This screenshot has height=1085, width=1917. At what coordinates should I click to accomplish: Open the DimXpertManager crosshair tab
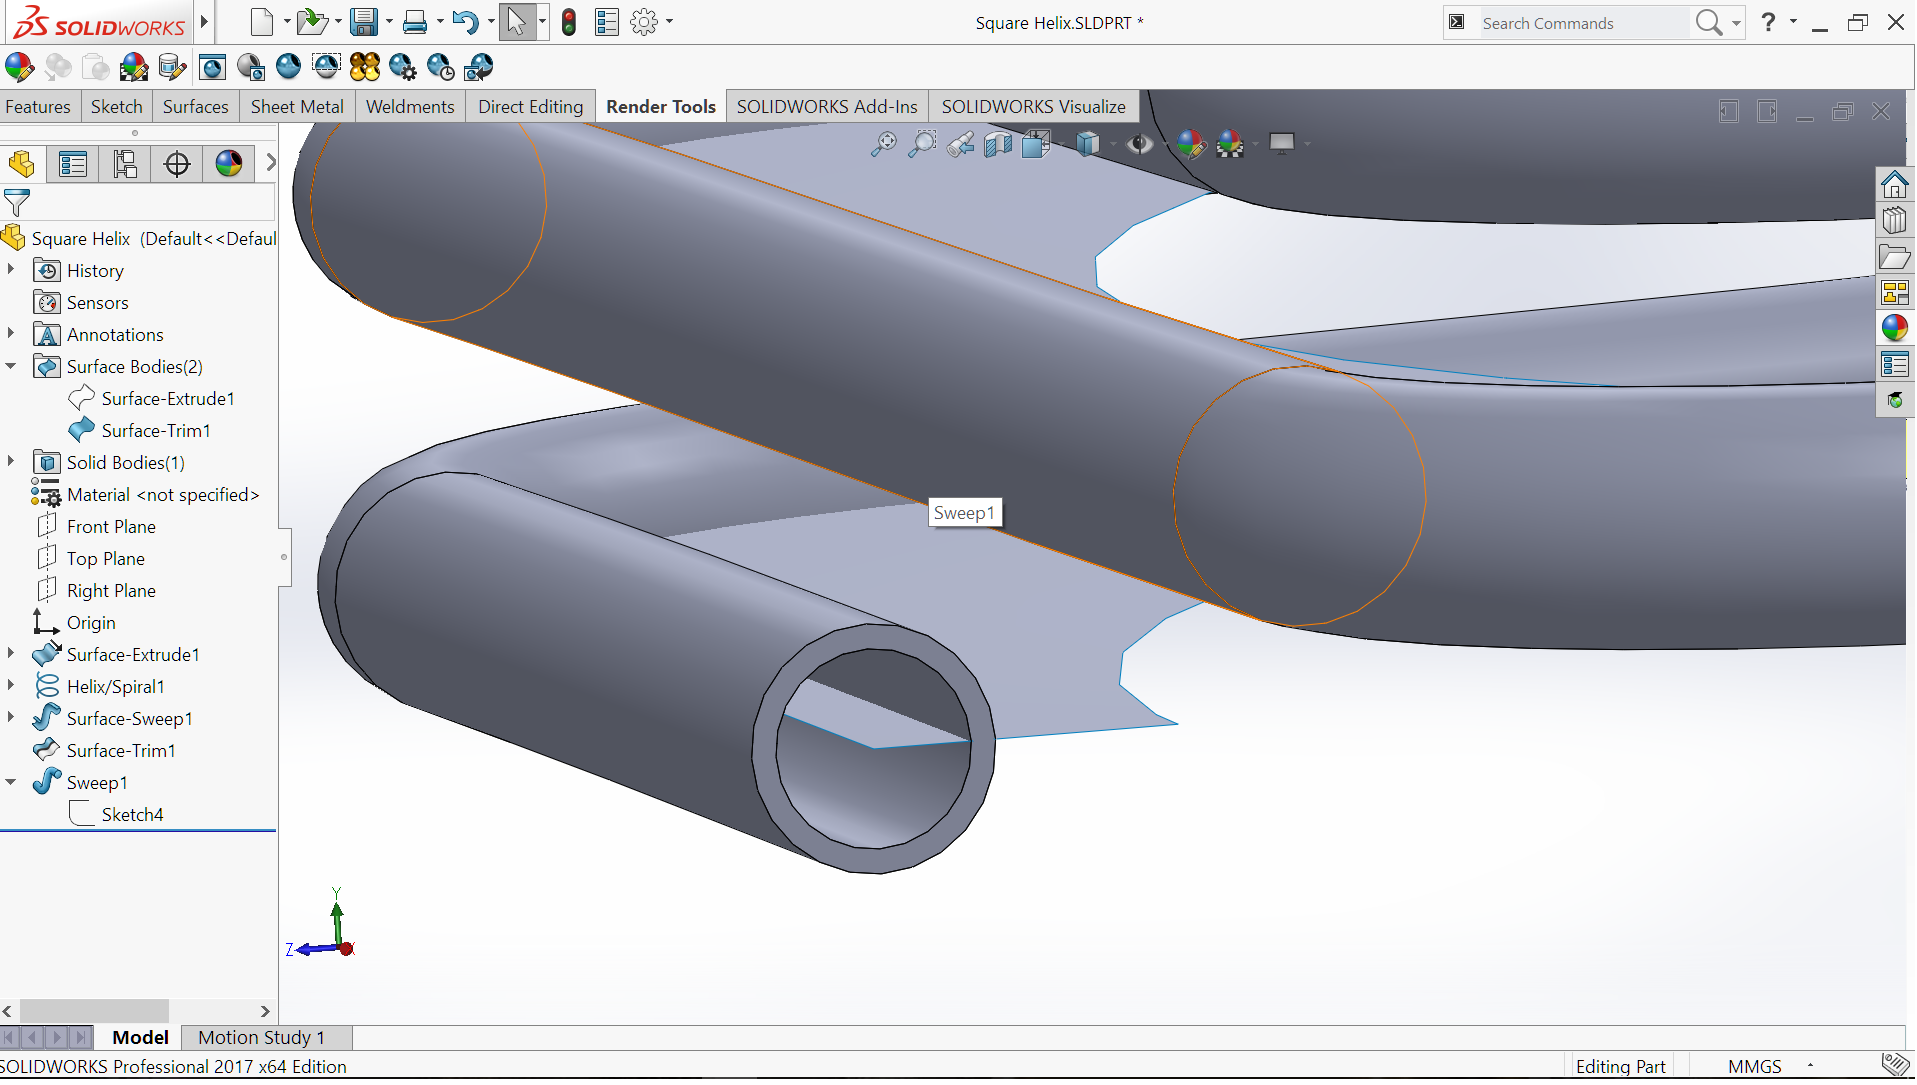pyautogui.click(x=177, y=164)
